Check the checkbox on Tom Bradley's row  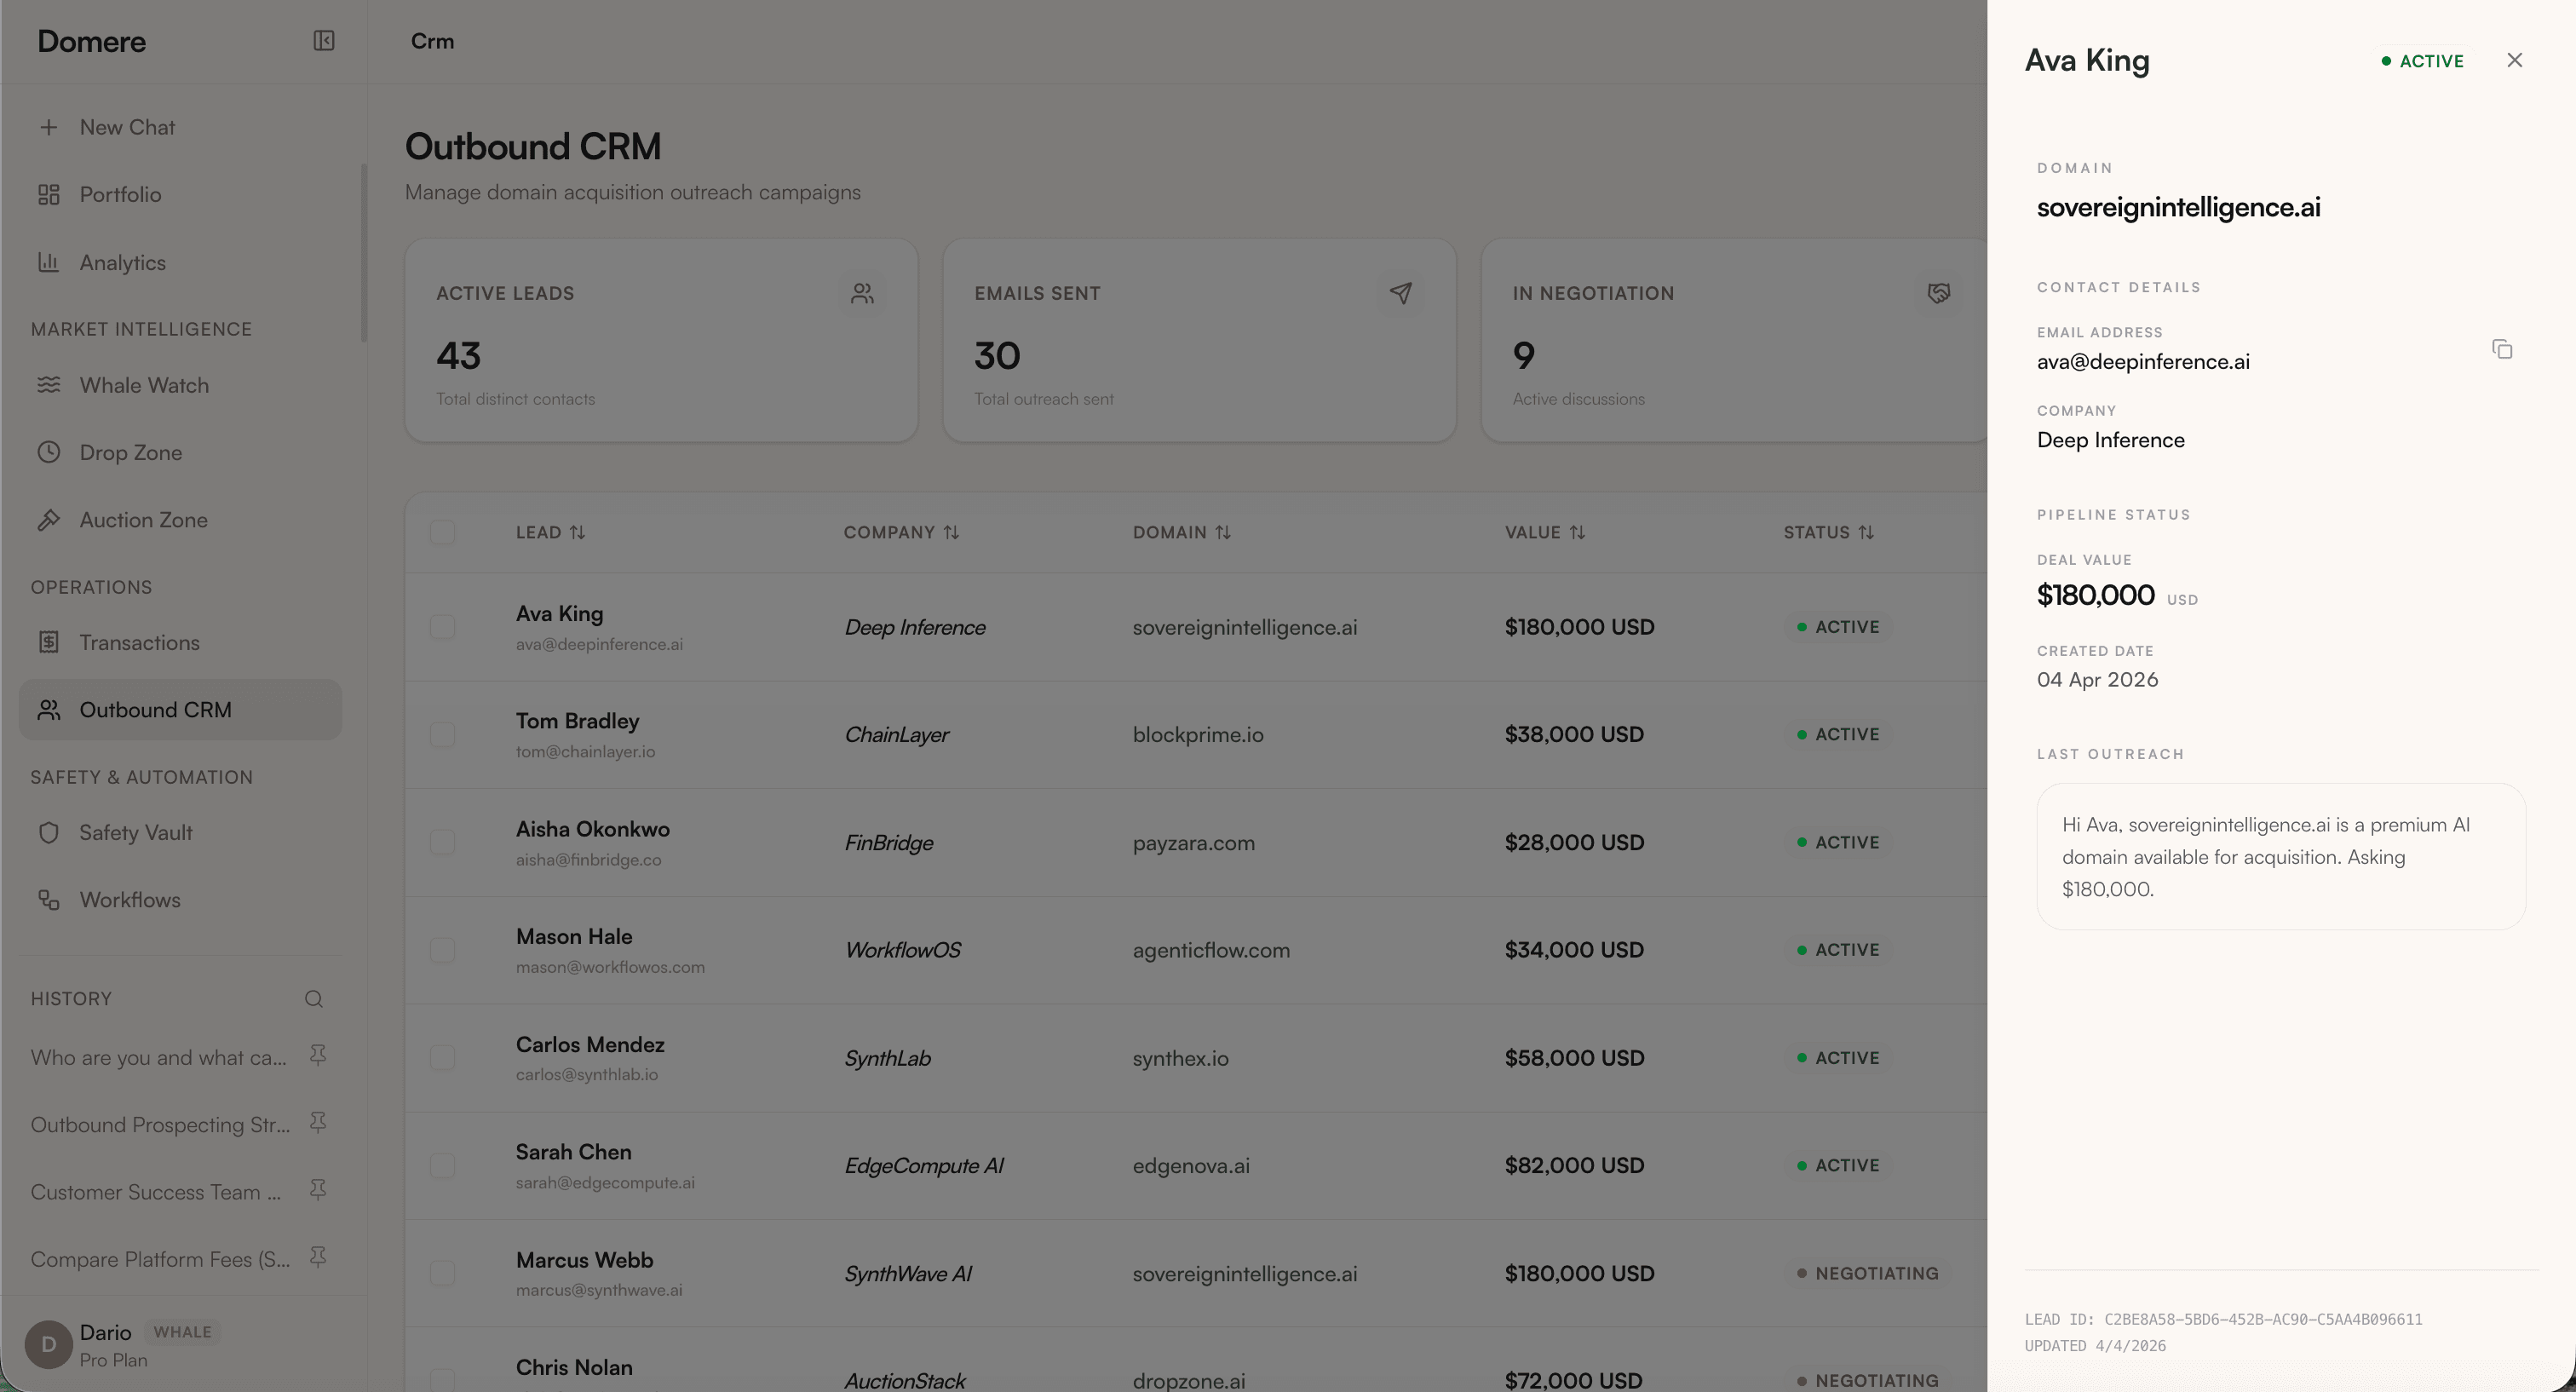point(443,734)
